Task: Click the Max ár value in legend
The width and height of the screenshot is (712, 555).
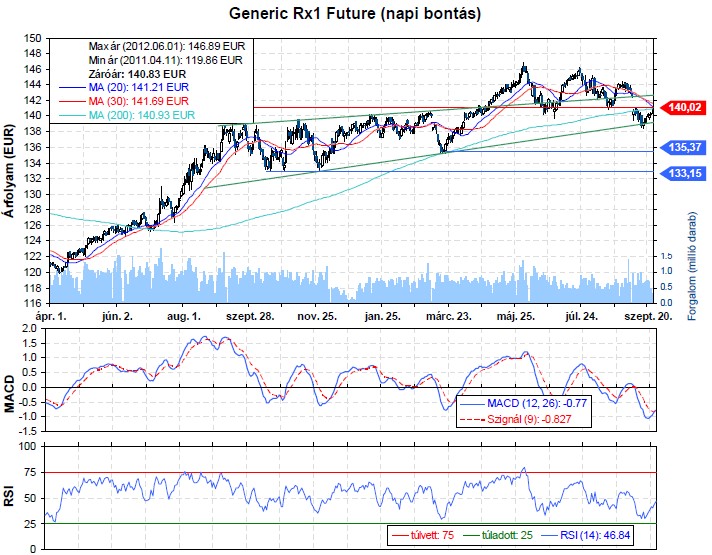Action: point(165,46)
